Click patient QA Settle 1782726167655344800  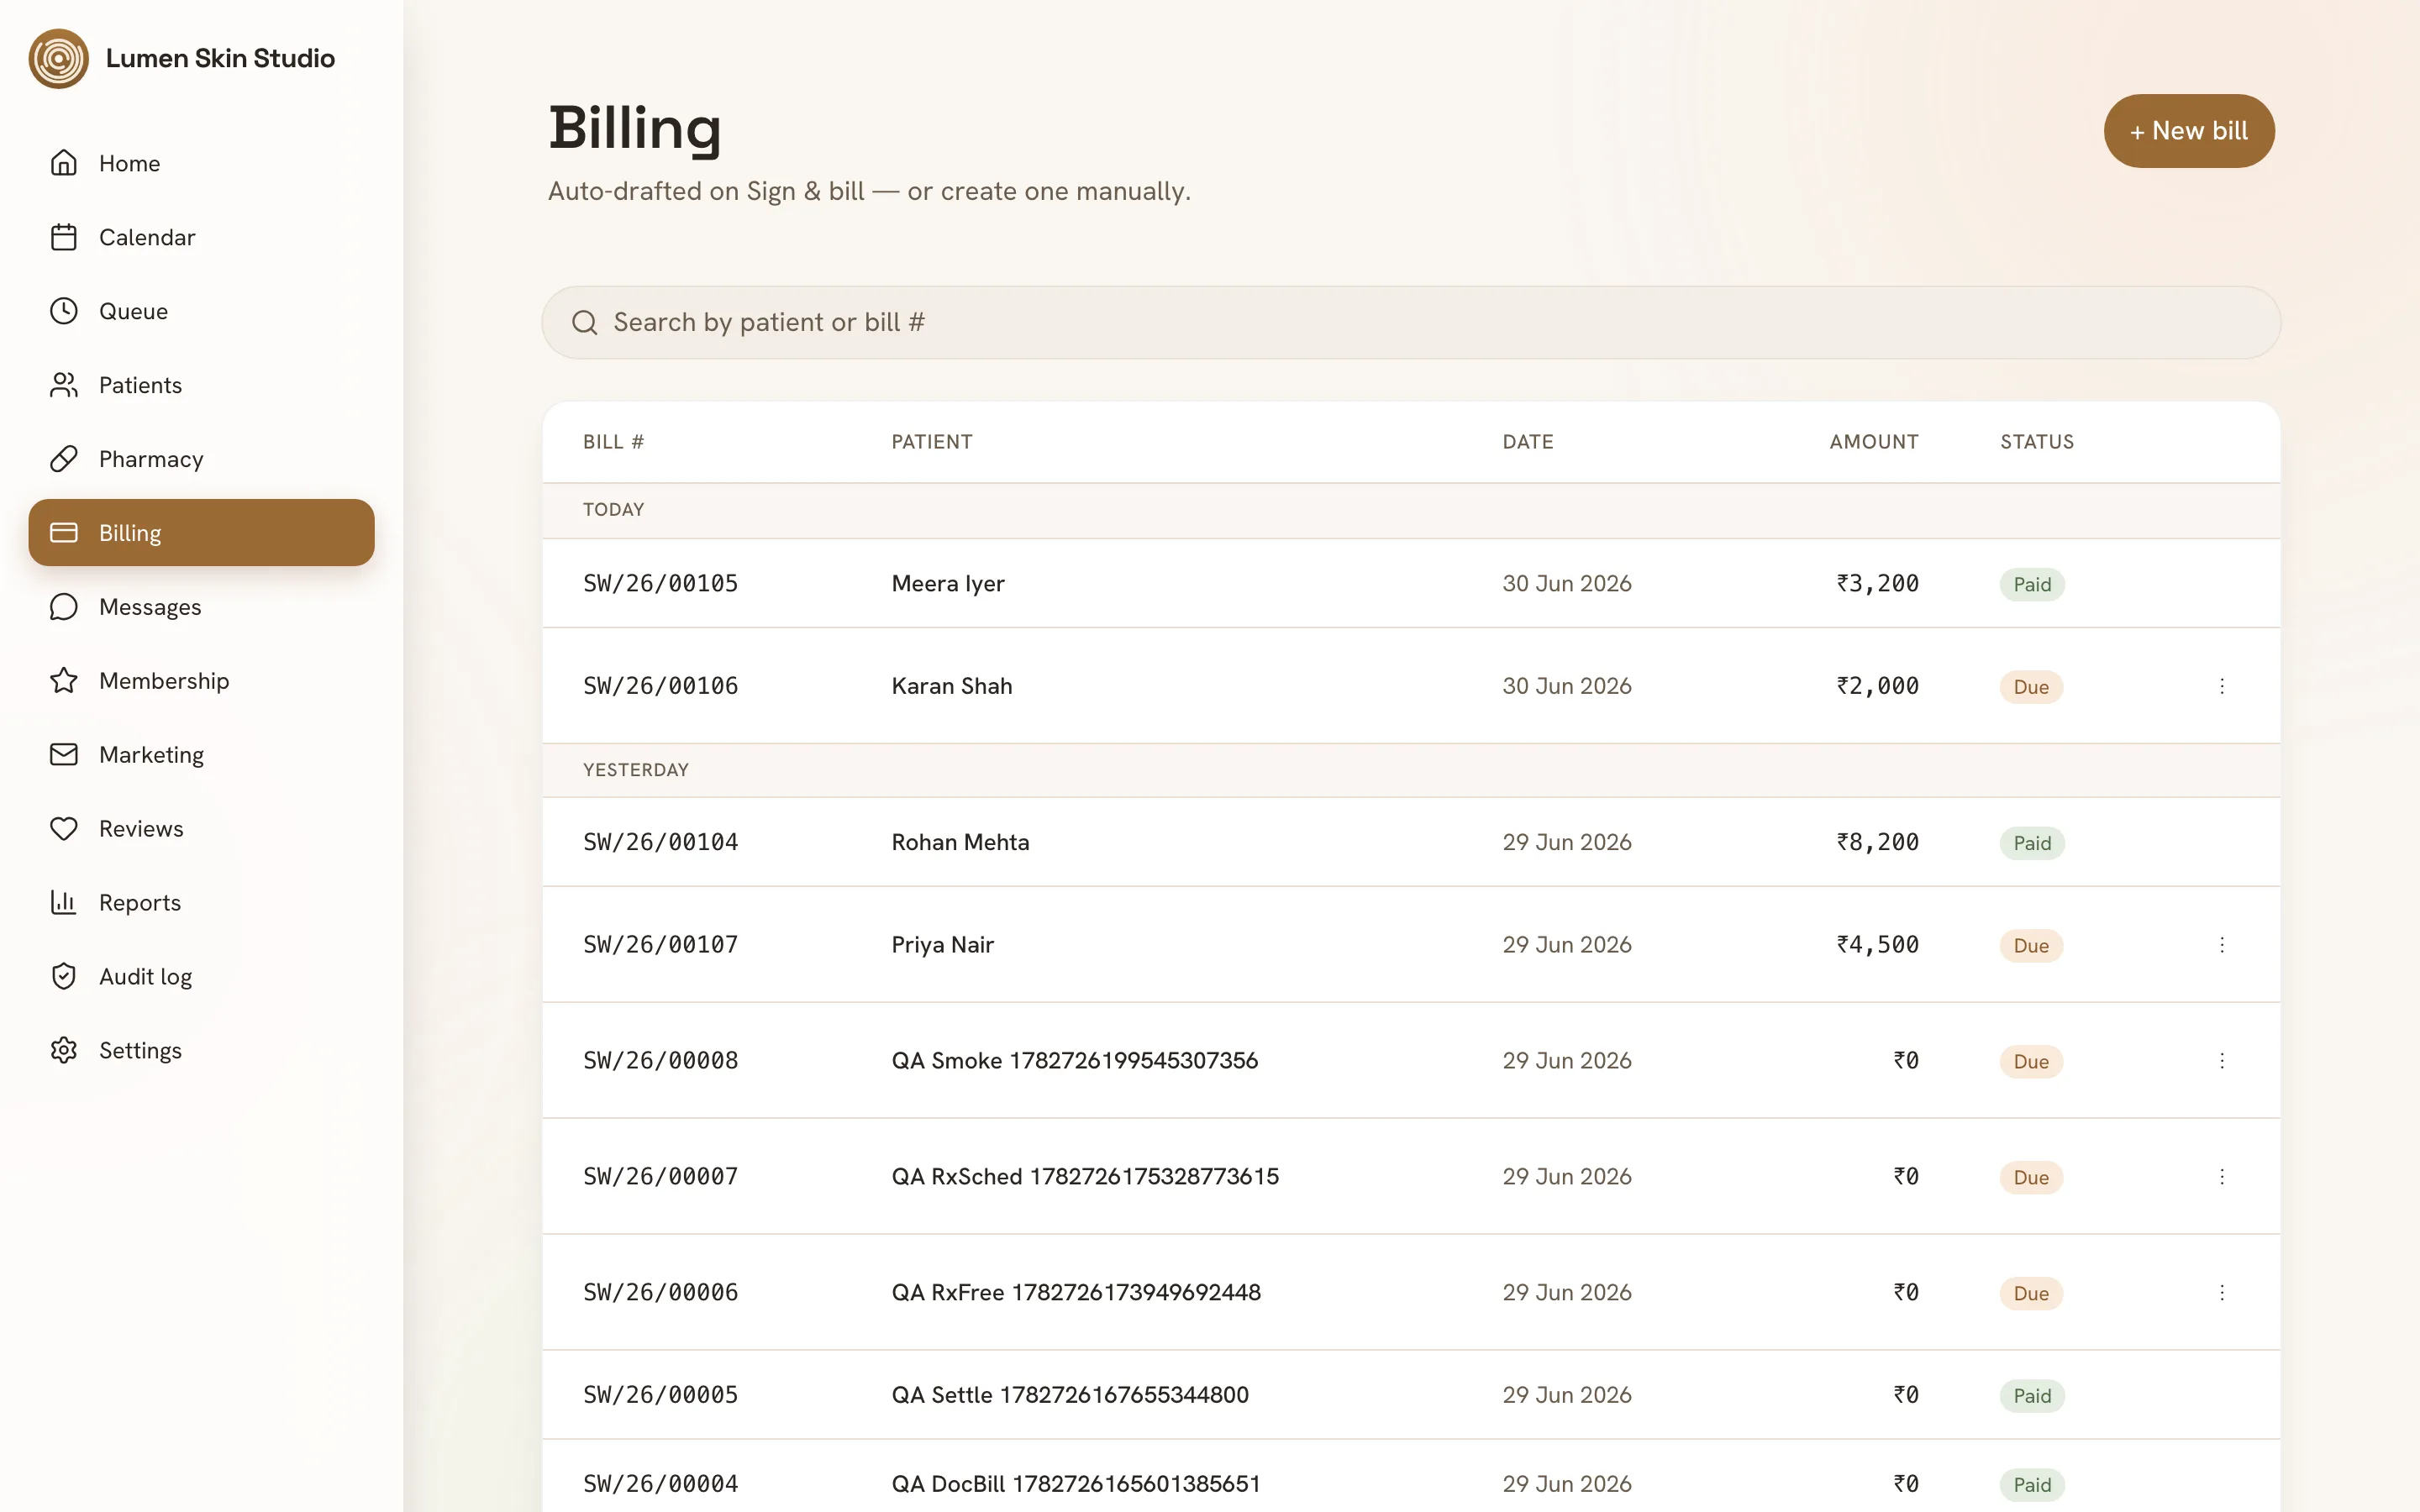point(1070,1395)
